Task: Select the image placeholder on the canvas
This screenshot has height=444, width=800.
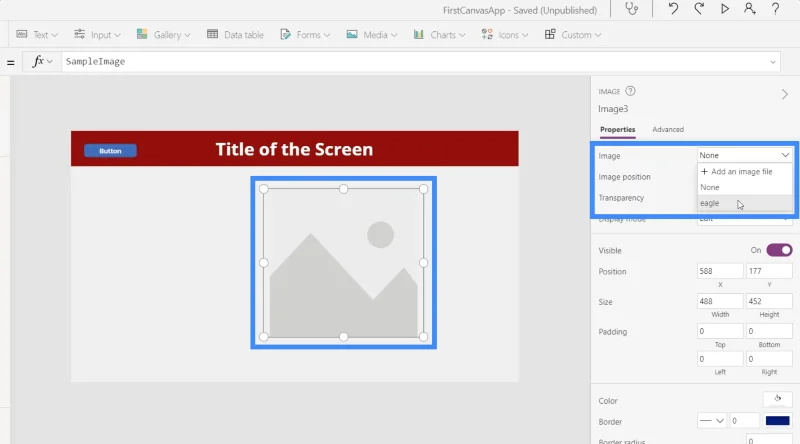Action: coord(343,263)
